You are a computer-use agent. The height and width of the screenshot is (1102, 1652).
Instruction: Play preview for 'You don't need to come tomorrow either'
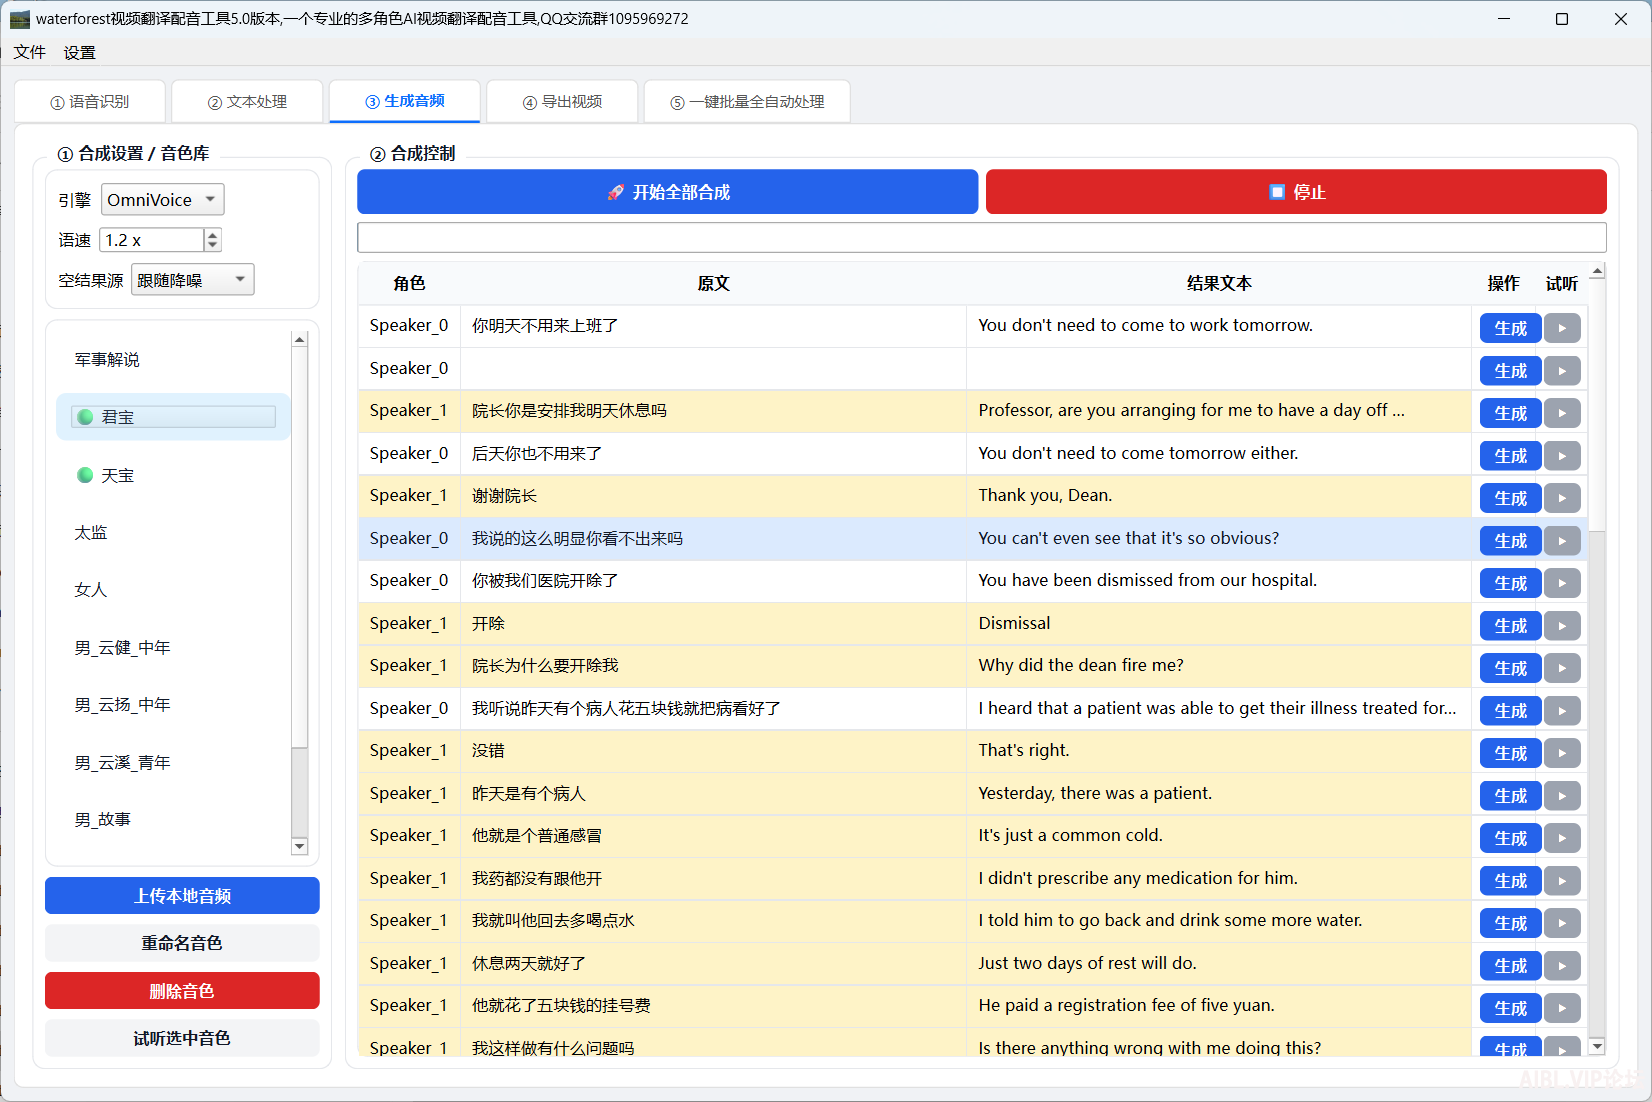point(1561,456)
